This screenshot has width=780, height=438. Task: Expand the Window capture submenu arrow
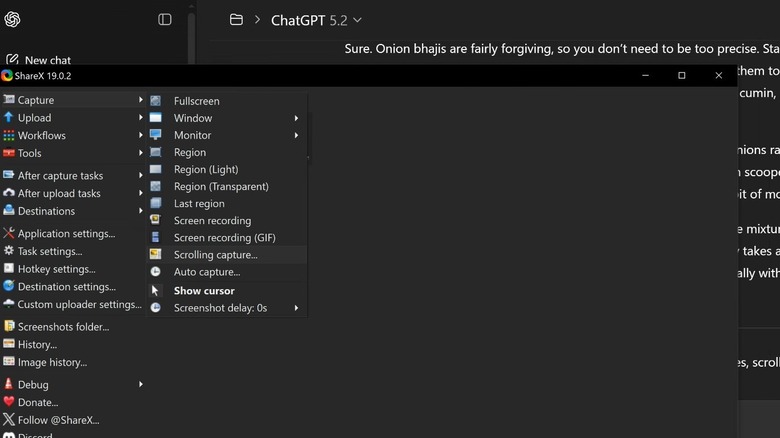coord(296,118)
